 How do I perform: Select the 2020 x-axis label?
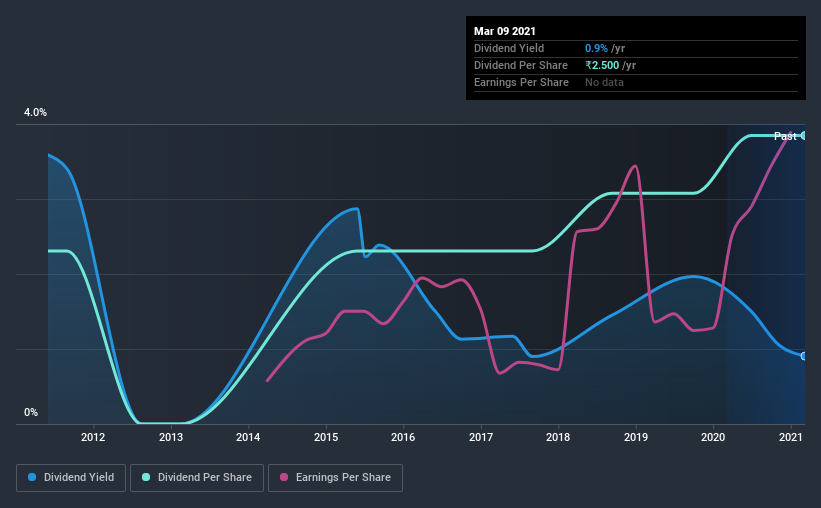tap(713, 437)
